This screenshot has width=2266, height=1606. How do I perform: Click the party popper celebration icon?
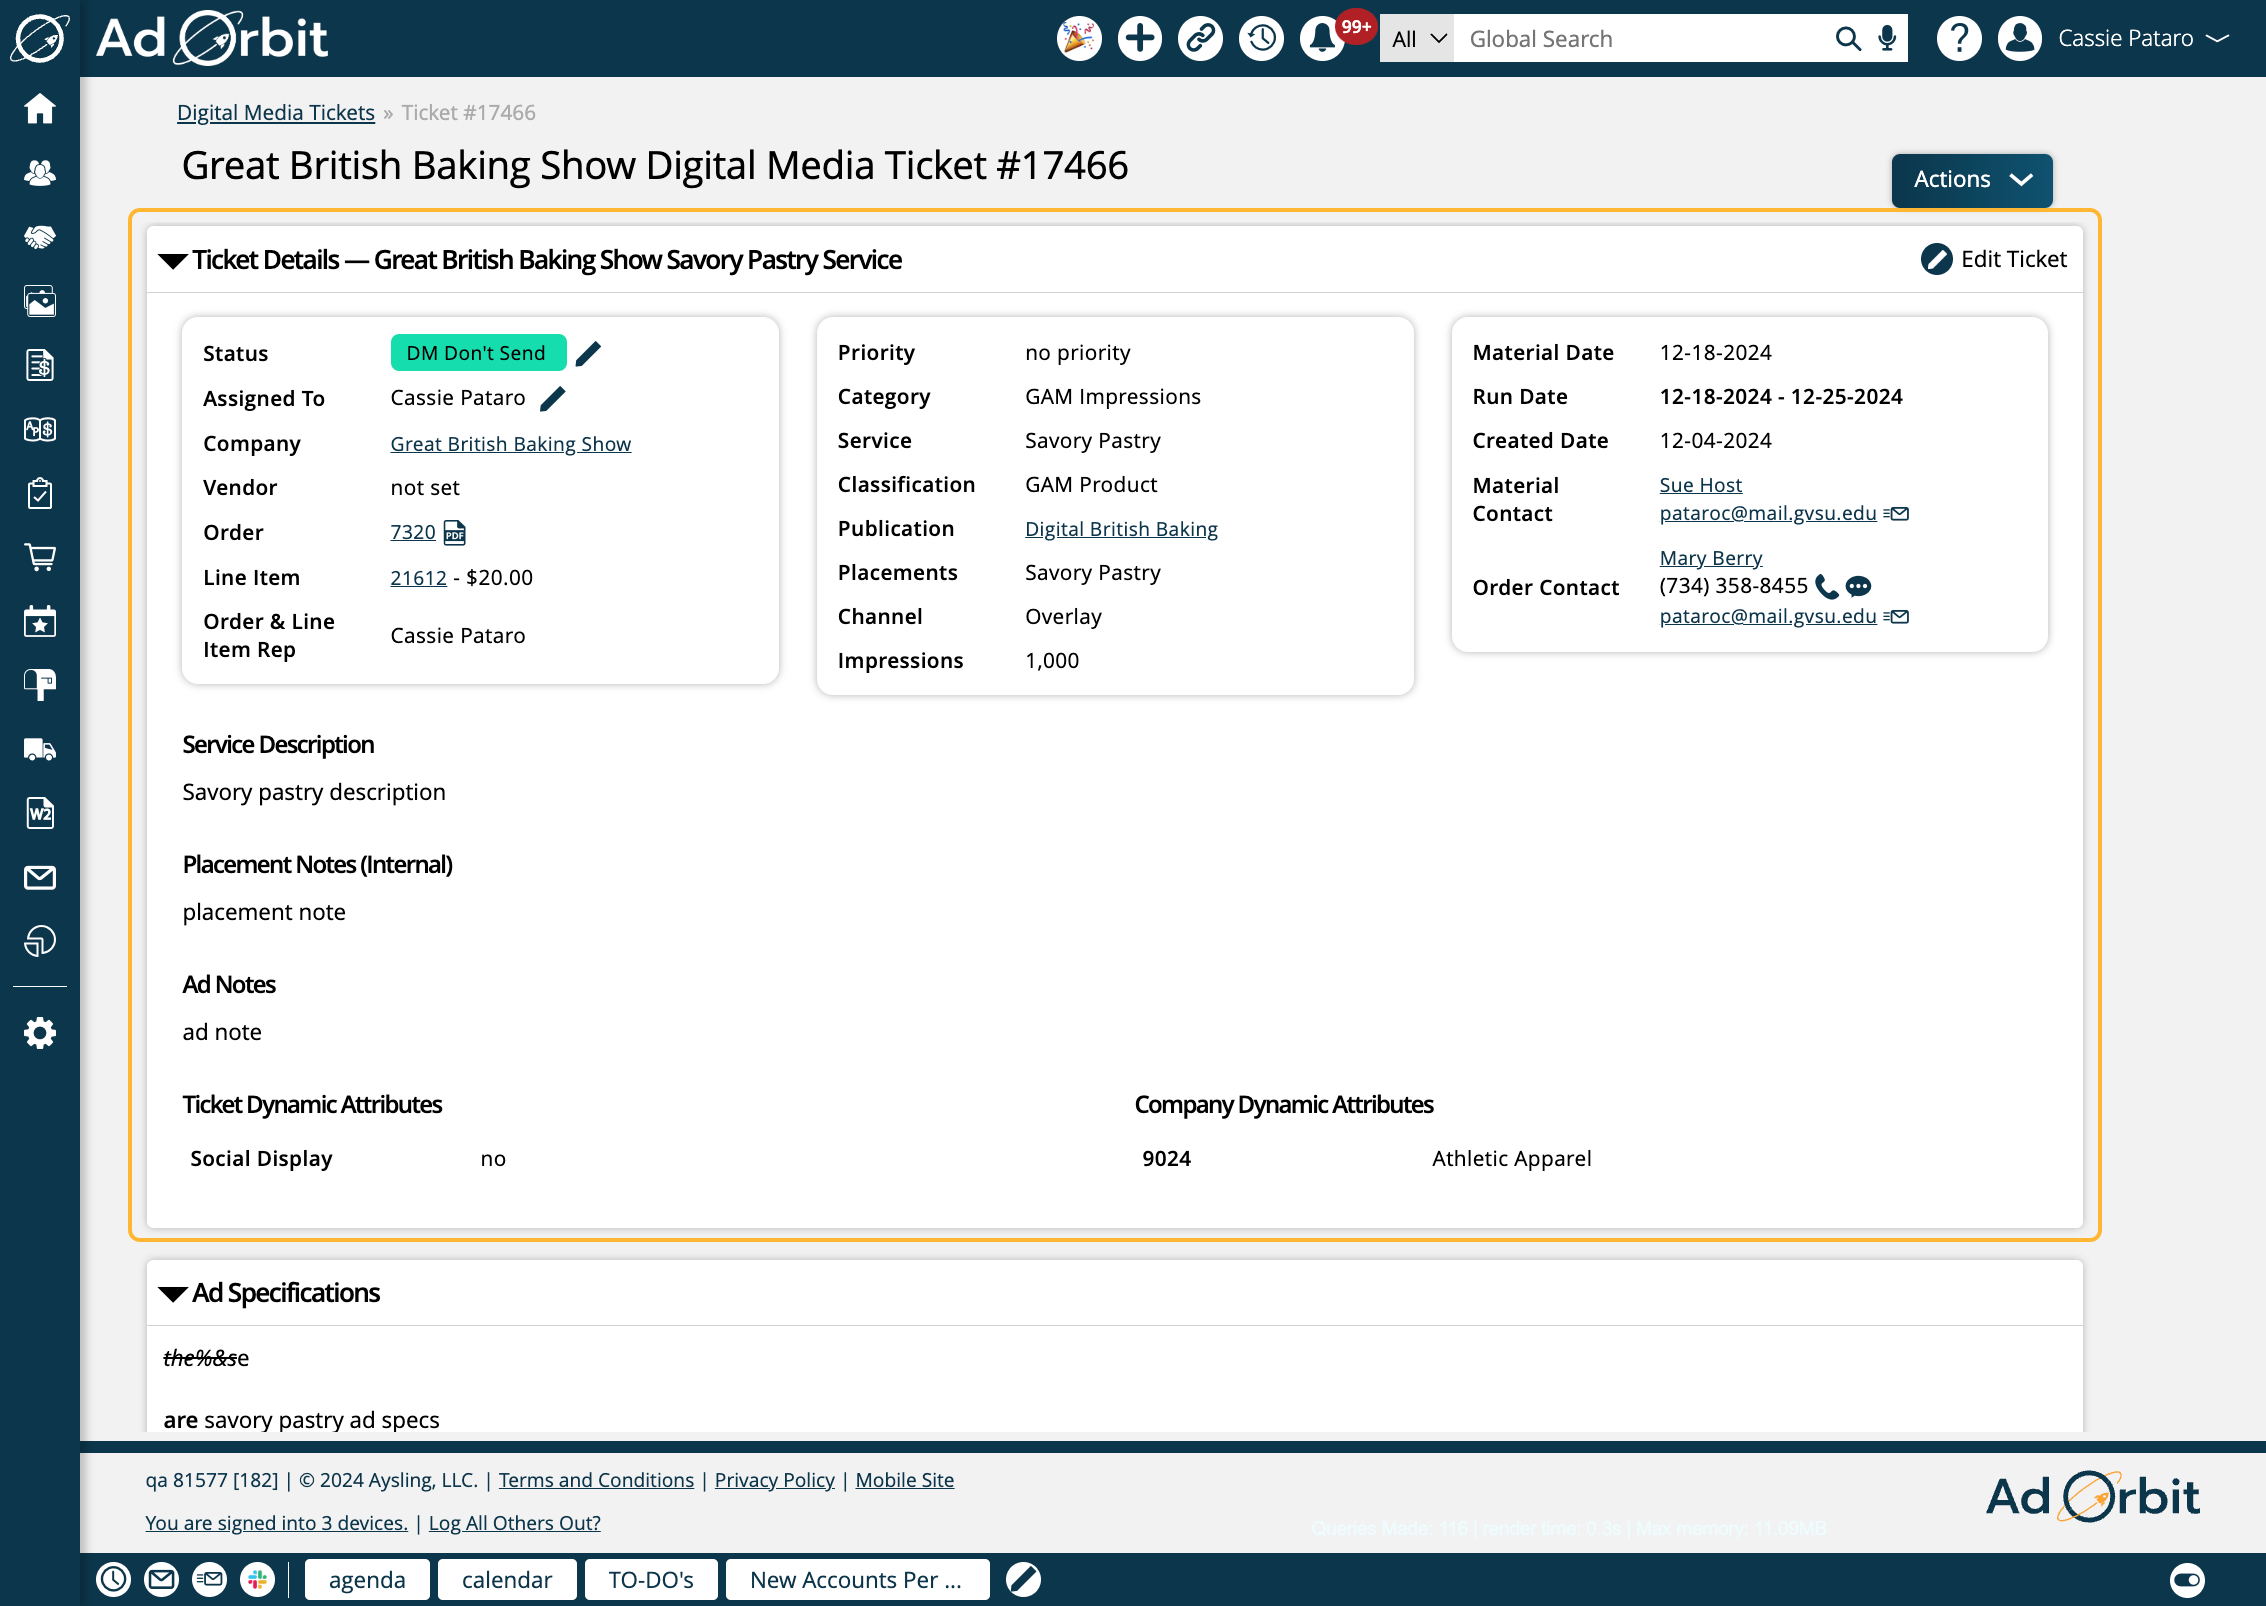click(1079, 39)
